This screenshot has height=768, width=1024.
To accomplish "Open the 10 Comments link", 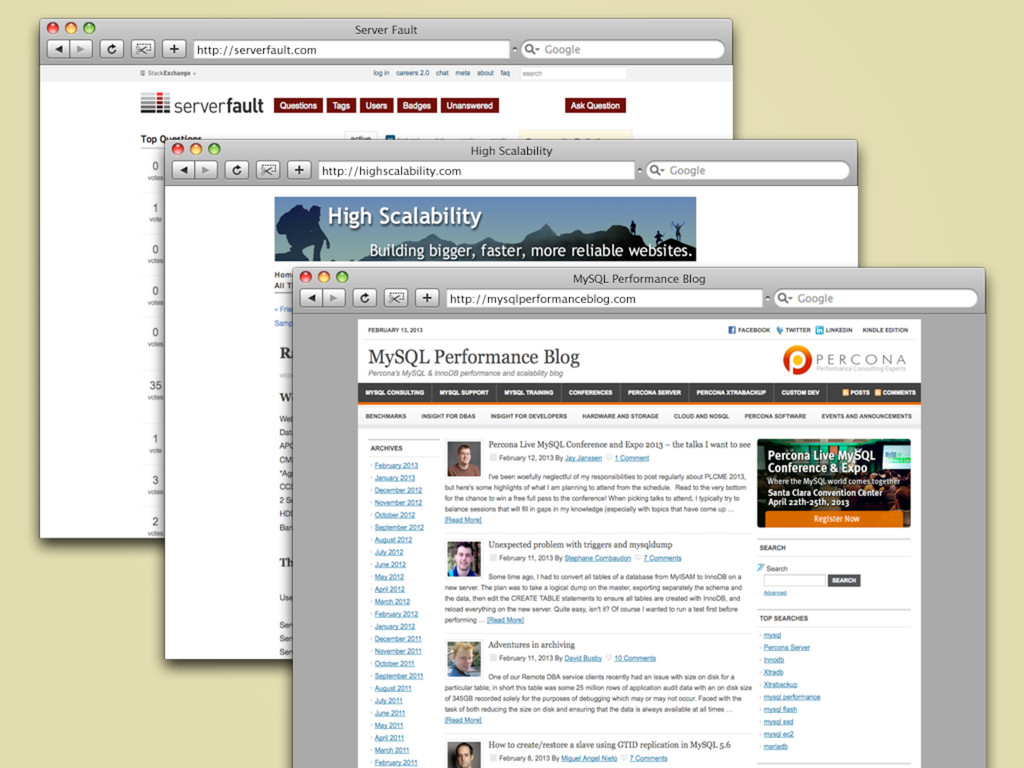I will [x=635, y=658].
